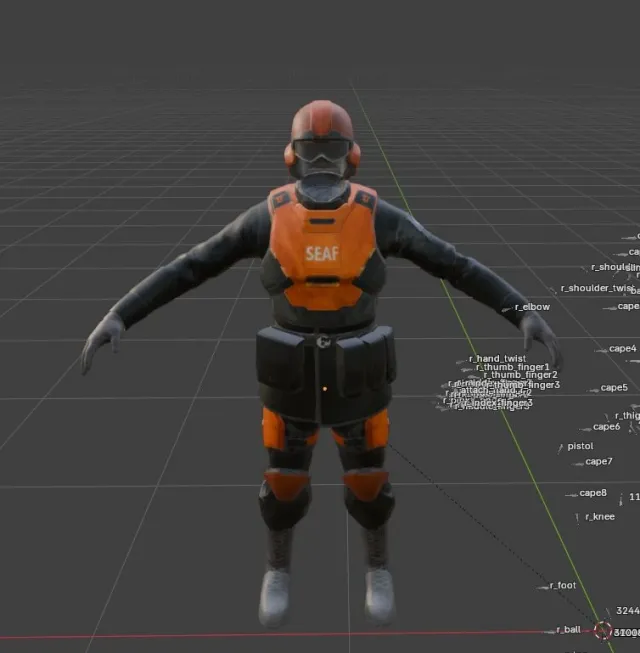Select the r_elbow bone label

pyautogui.click(x=532, y=307)
